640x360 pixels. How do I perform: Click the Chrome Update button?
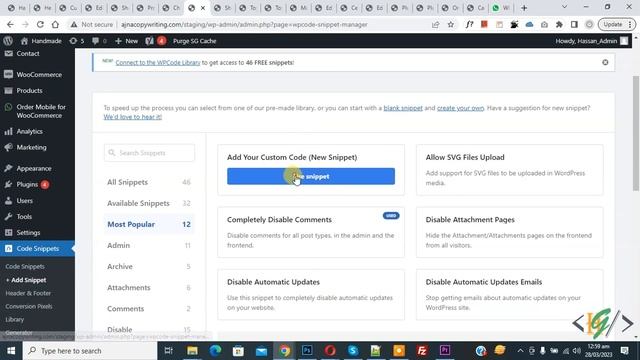(617, 24)
